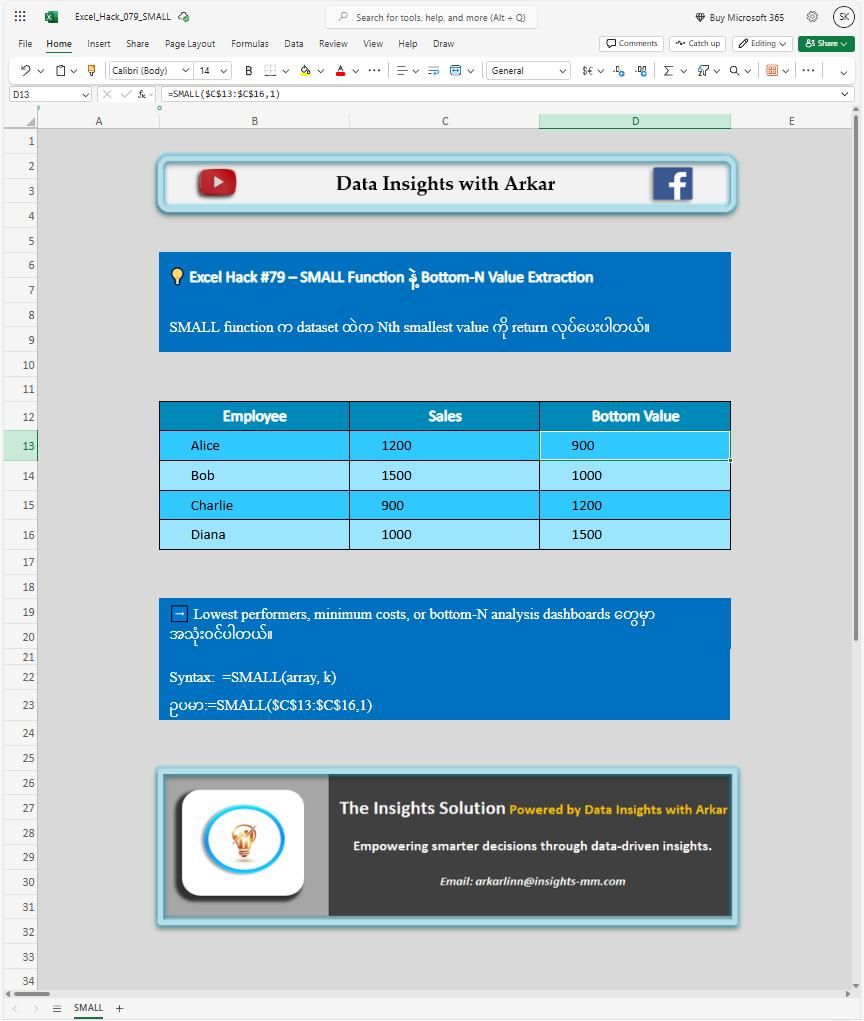
Task: Click the search box for tools
Action: coord(432,17)
